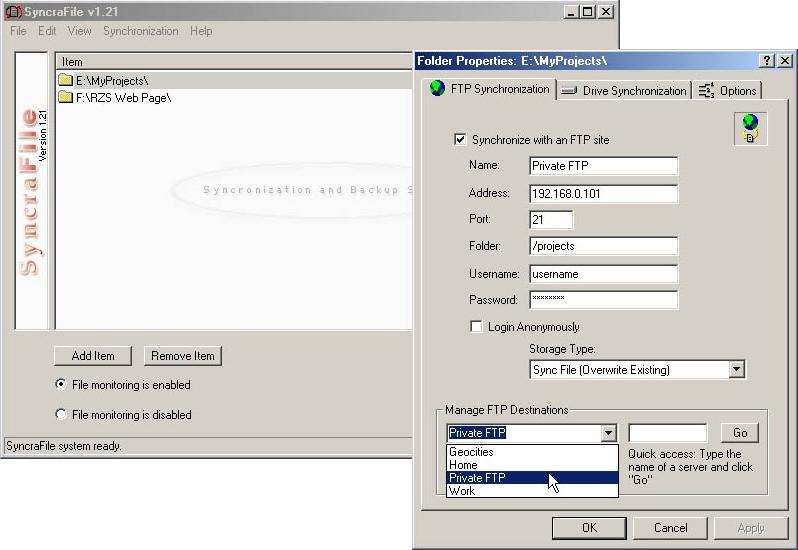The height and width of the screenshot is (550, 798).
Task: Collapse the Manage FTP Destinations dropdown arrow
Action: 608,433
